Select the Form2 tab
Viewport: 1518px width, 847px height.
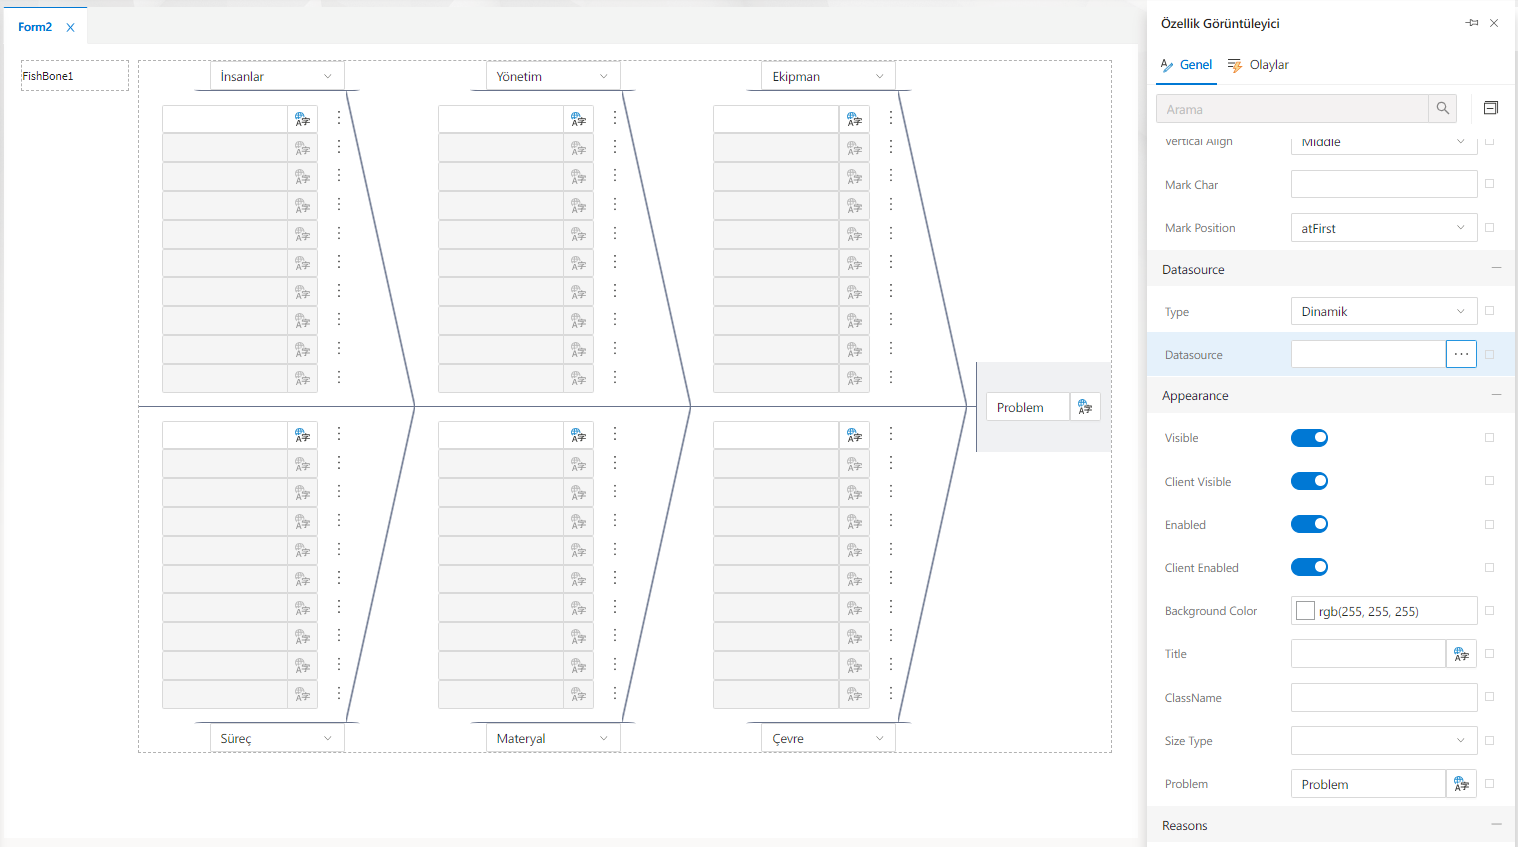35,27
